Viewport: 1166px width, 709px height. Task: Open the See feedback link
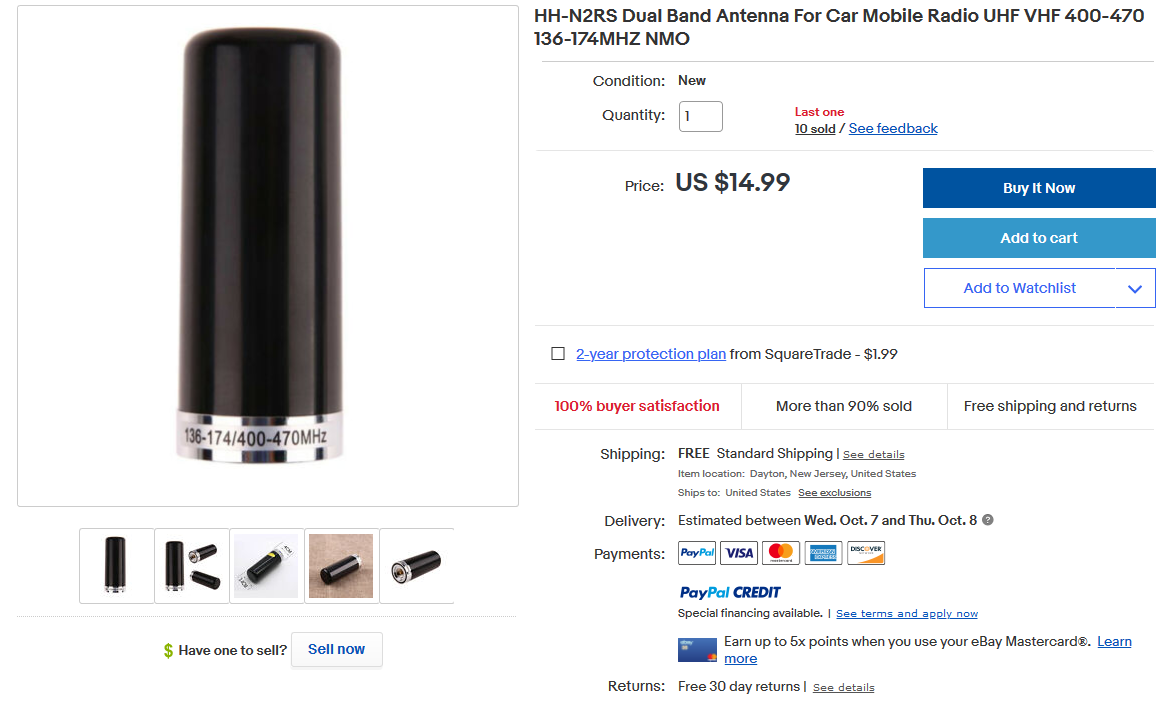click(893, 129)
